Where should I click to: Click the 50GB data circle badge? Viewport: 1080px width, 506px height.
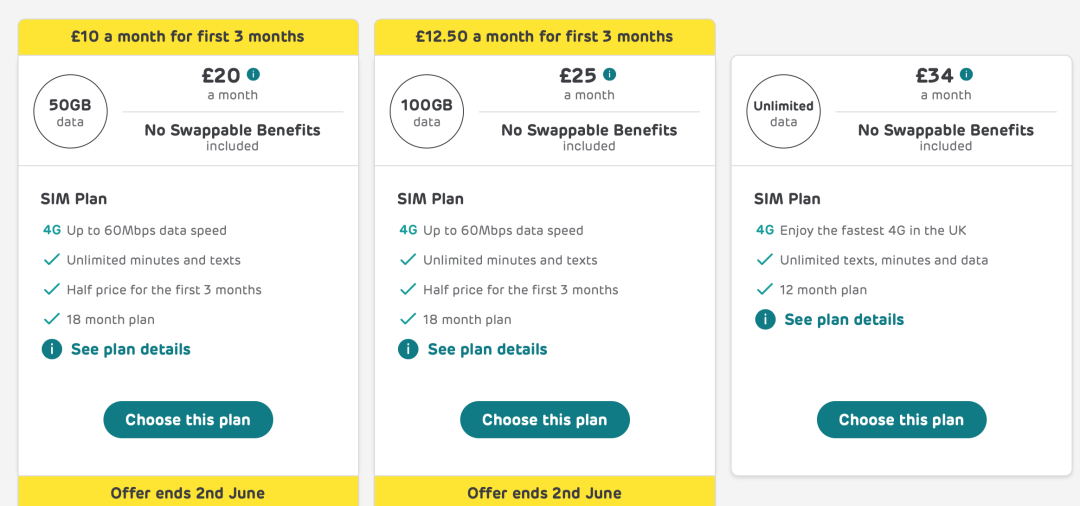pos(71,113)
